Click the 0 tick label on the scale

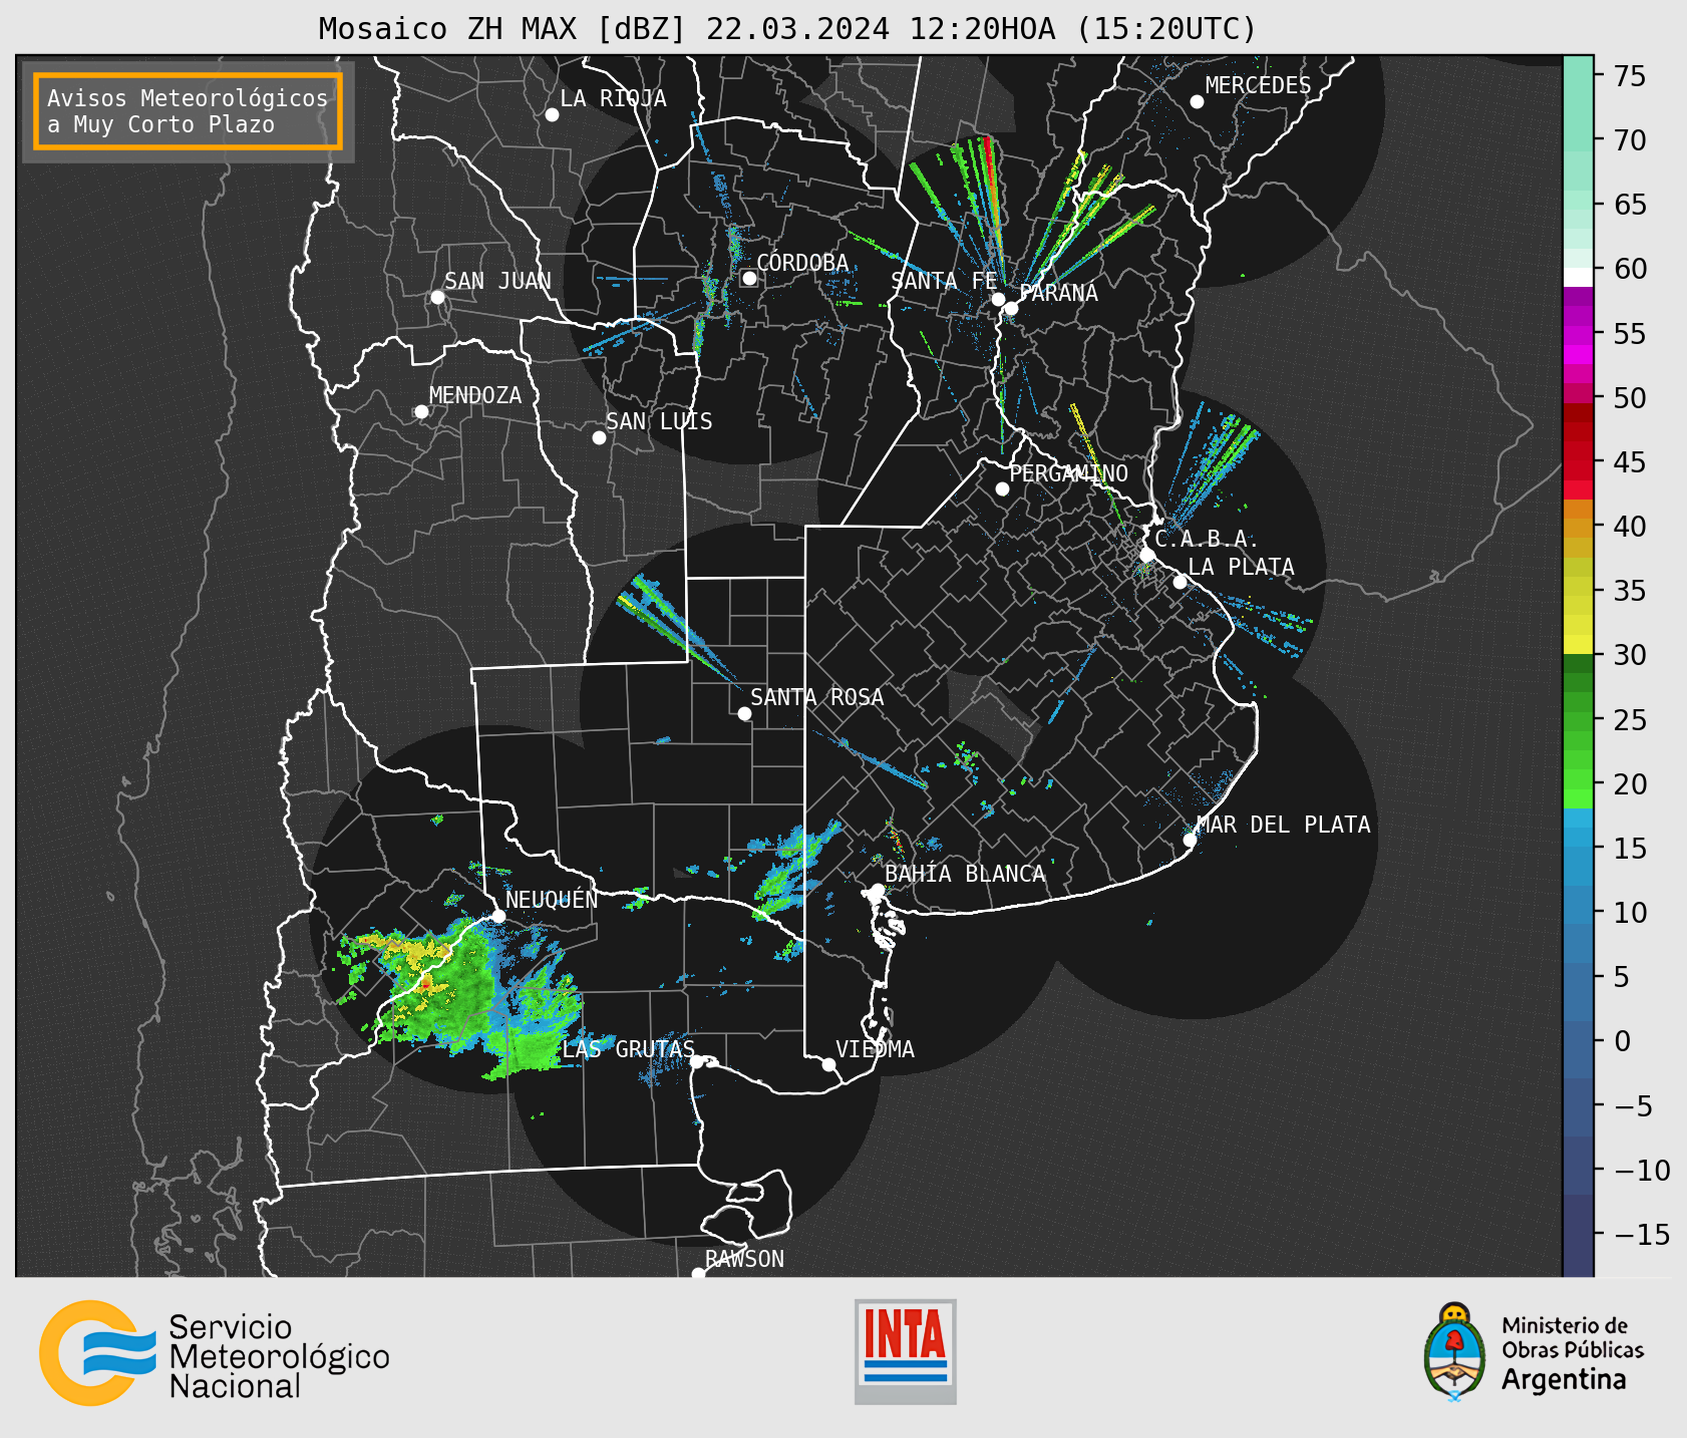click(1621, 1041)
